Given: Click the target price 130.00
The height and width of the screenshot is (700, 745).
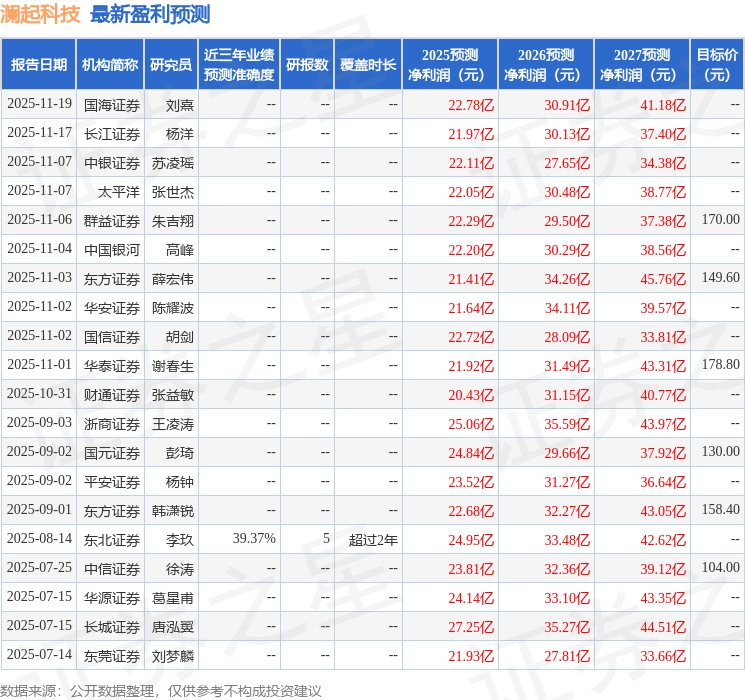Looking at the screenshot, I should (x=721, y=451).
